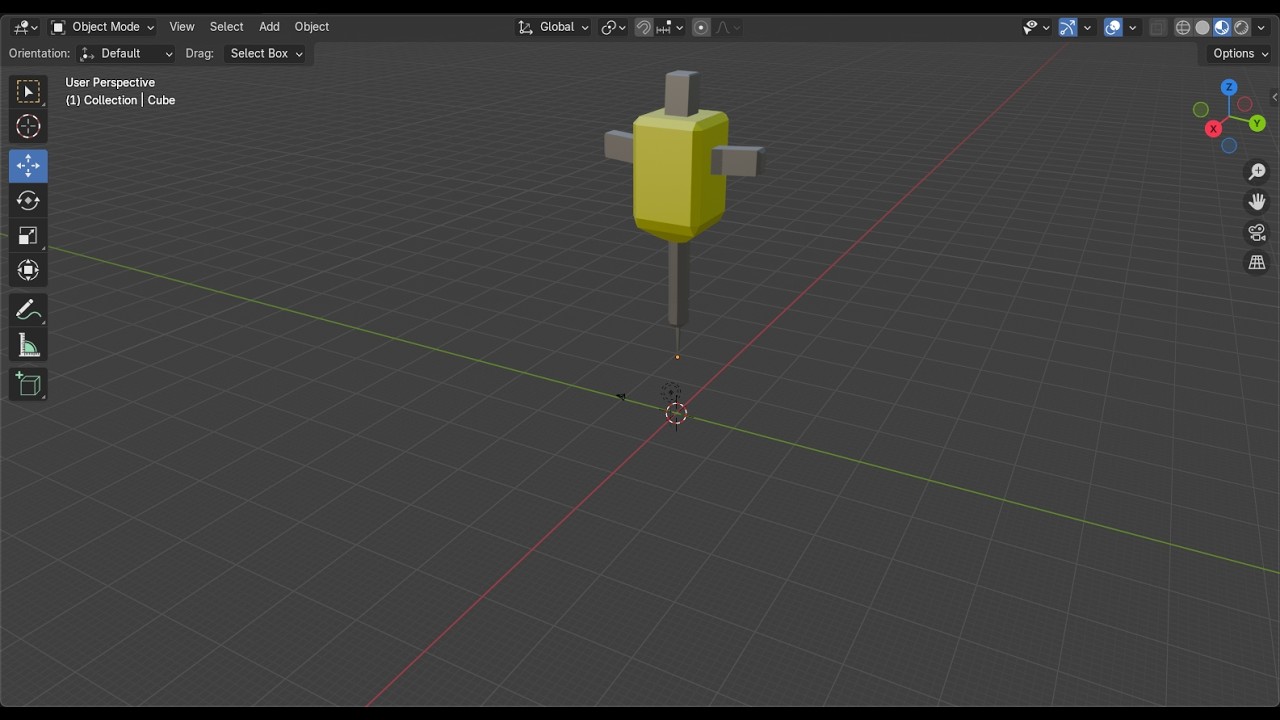
Task: Open Global transform orientation dropdown
Action: pyautogui.click(x=553, y=27)
